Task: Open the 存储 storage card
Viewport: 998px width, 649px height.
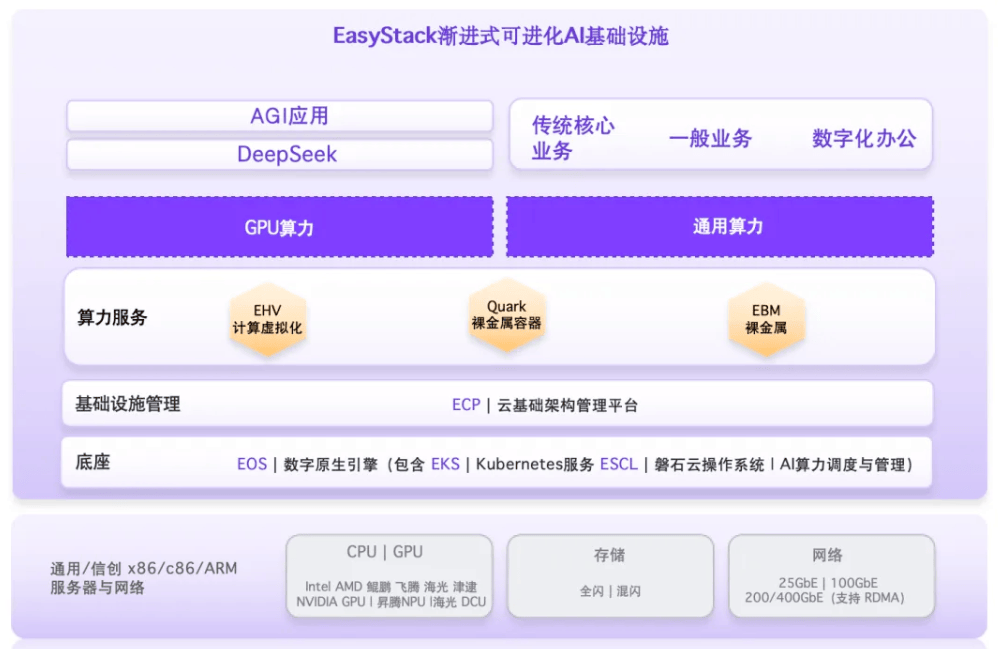Action: coord(611,576)
